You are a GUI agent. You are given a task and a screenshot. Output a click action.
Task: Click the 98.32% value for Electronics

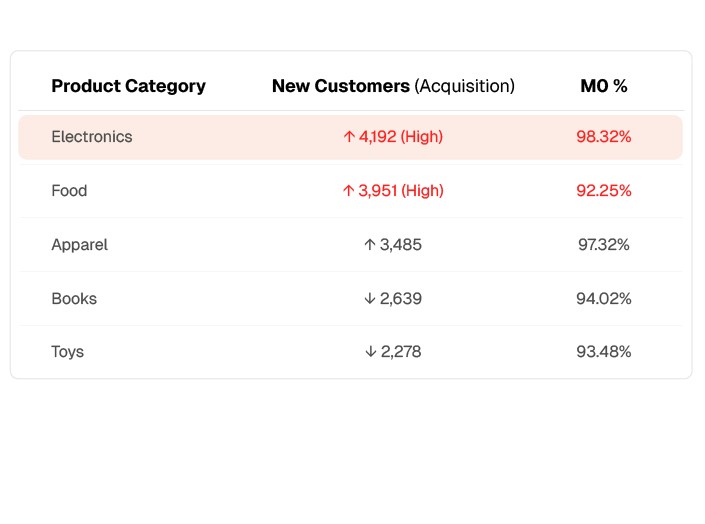604,137
